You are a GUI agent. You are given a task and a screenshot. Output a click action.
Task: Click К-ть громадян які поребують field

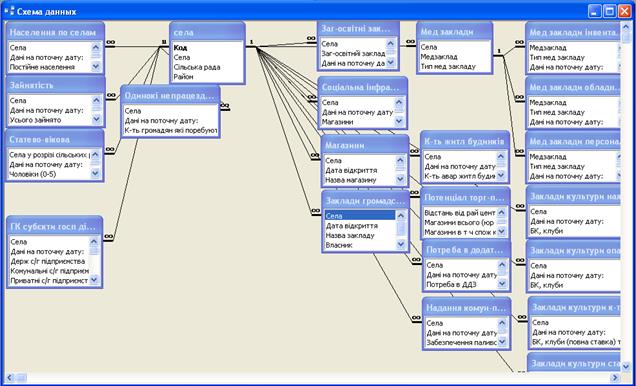tap(171, 131)
